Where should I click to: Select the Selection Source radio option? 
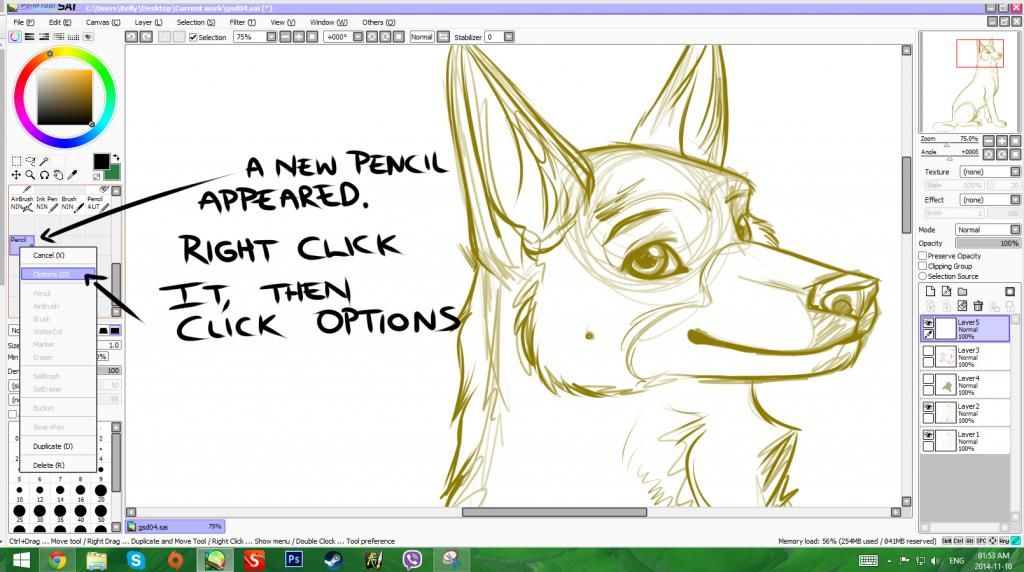(923, 276)
